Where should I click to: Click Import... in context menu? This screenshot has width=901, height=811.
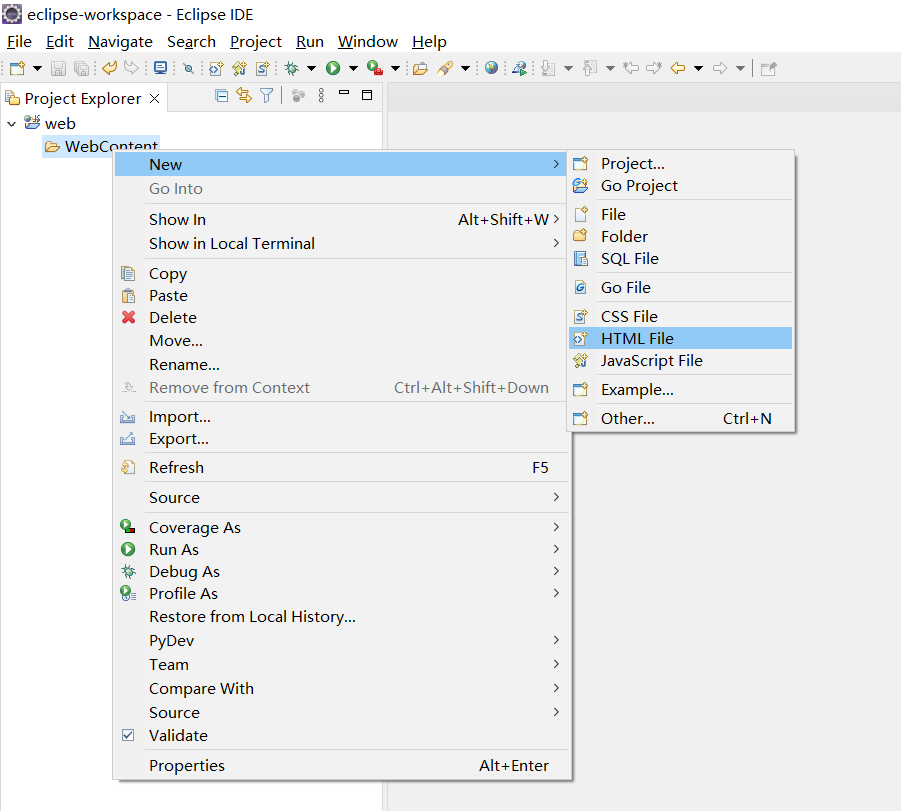[342, 417]
